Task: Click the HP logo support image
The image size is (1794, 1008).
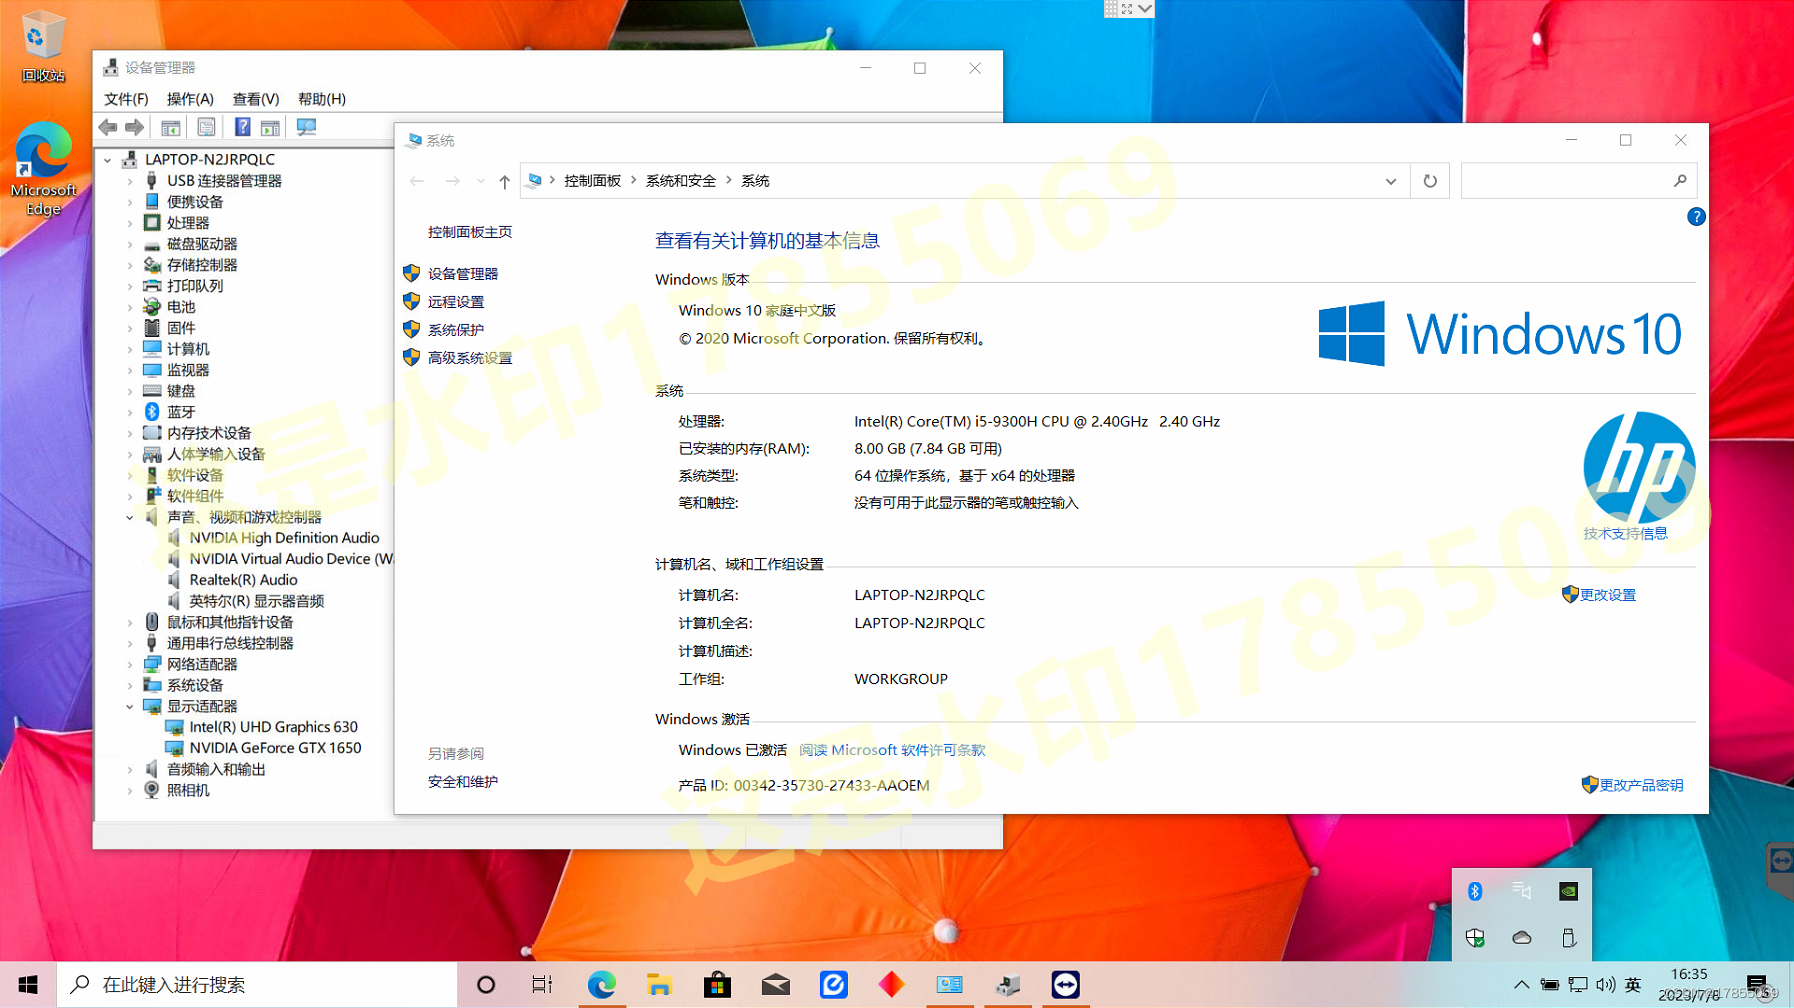Action: [x=1639, y=467]
